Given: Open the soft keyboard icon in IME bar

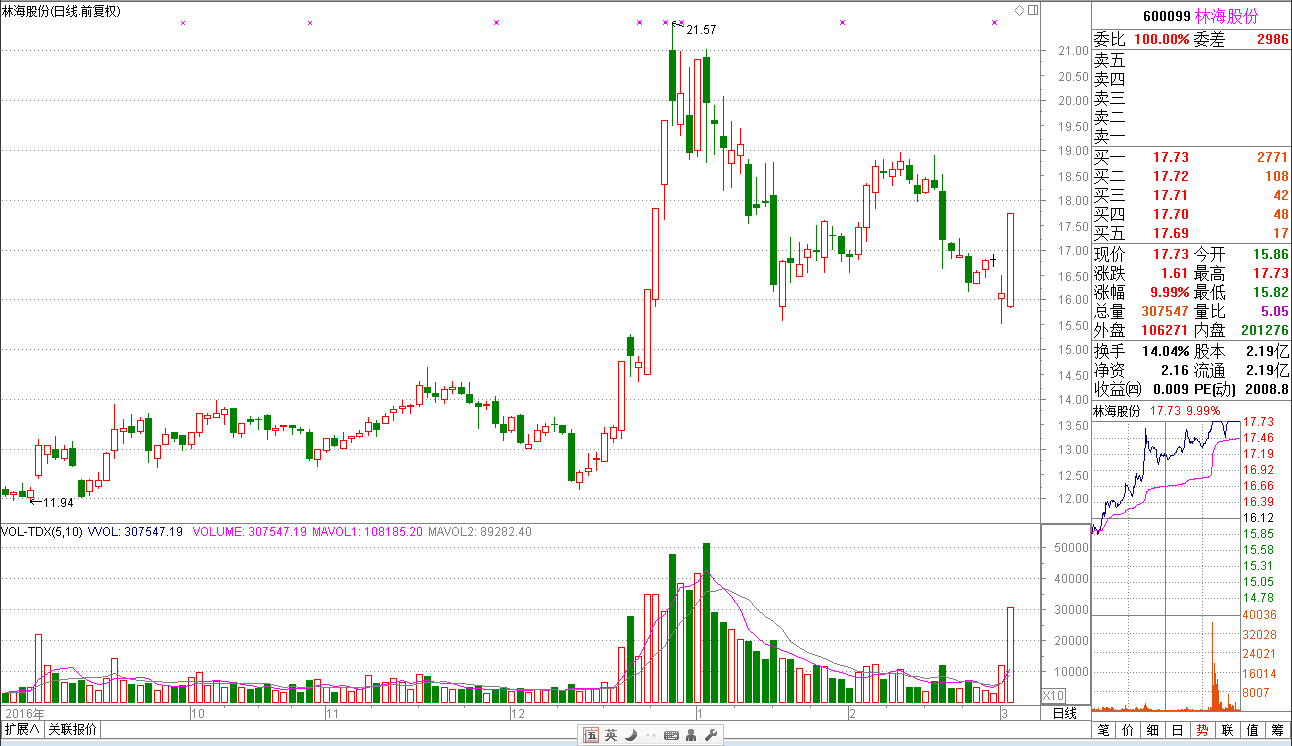Looking at the screenshot, I should tap(671, 736).
